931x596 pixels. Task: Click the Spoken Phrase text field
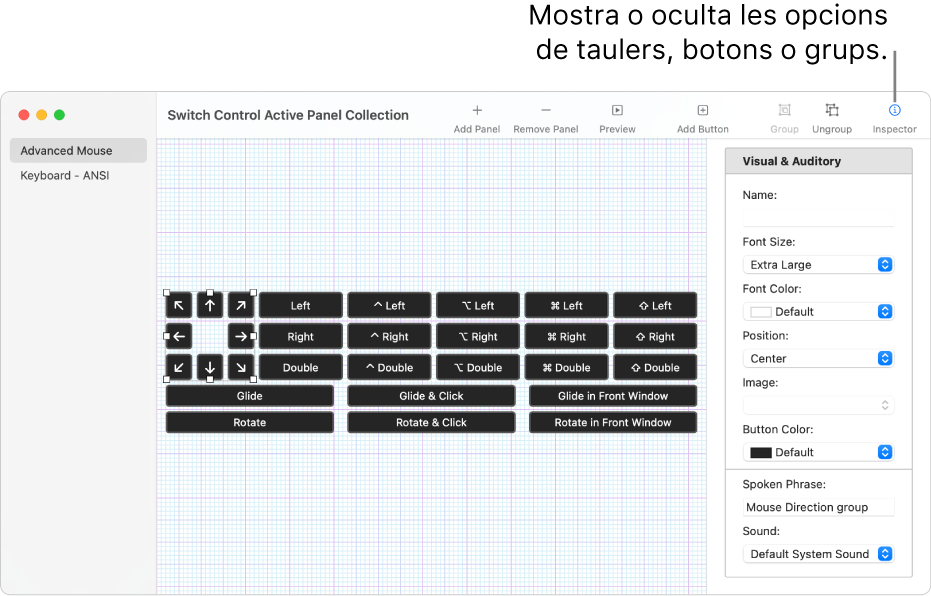point(818,507)
